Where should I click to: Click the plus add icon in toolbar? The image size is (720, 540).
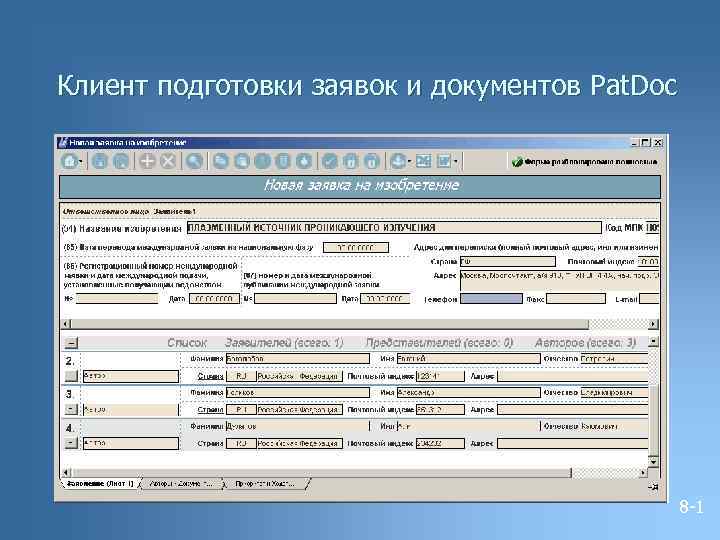[147, 162]
